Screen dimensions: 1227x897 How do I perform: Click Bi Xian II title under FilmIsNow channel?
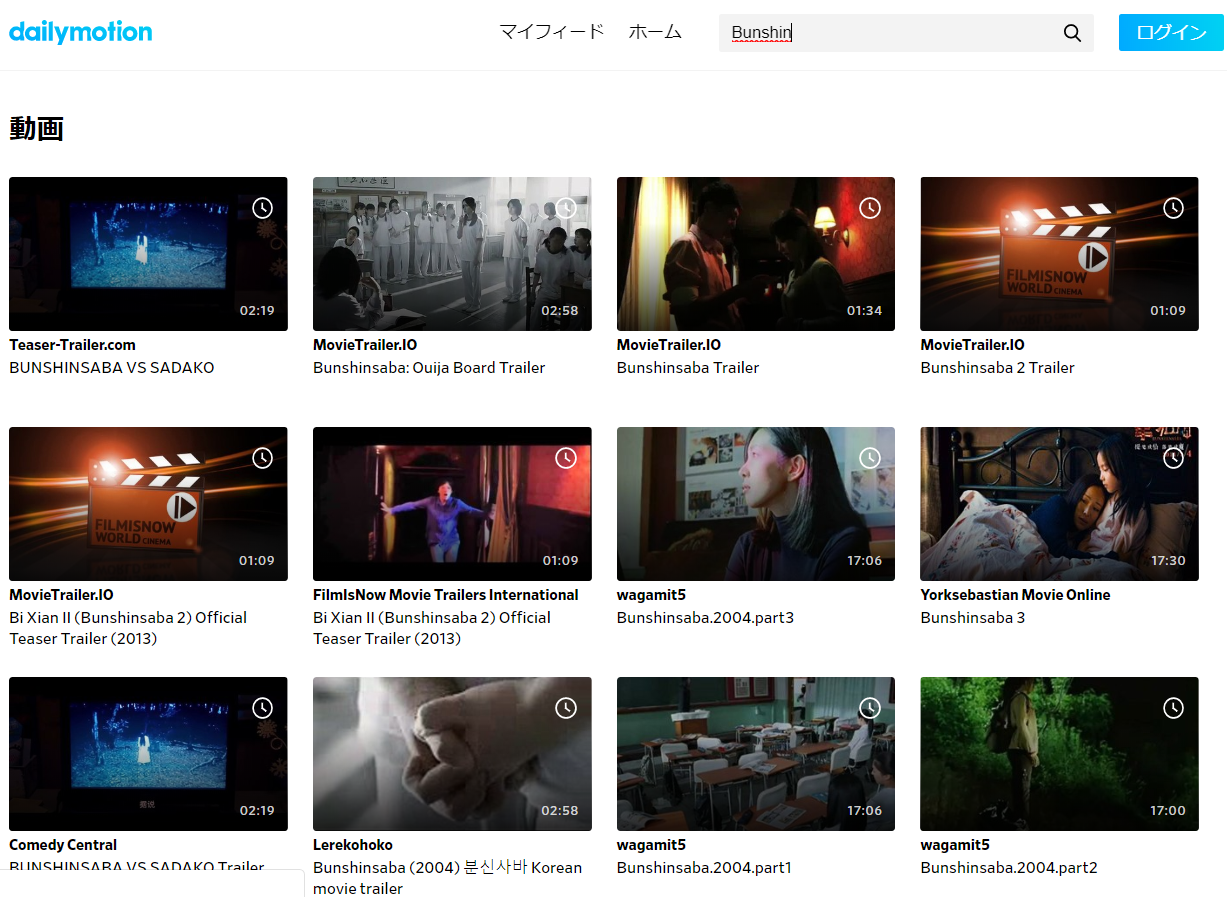(432, 628)
